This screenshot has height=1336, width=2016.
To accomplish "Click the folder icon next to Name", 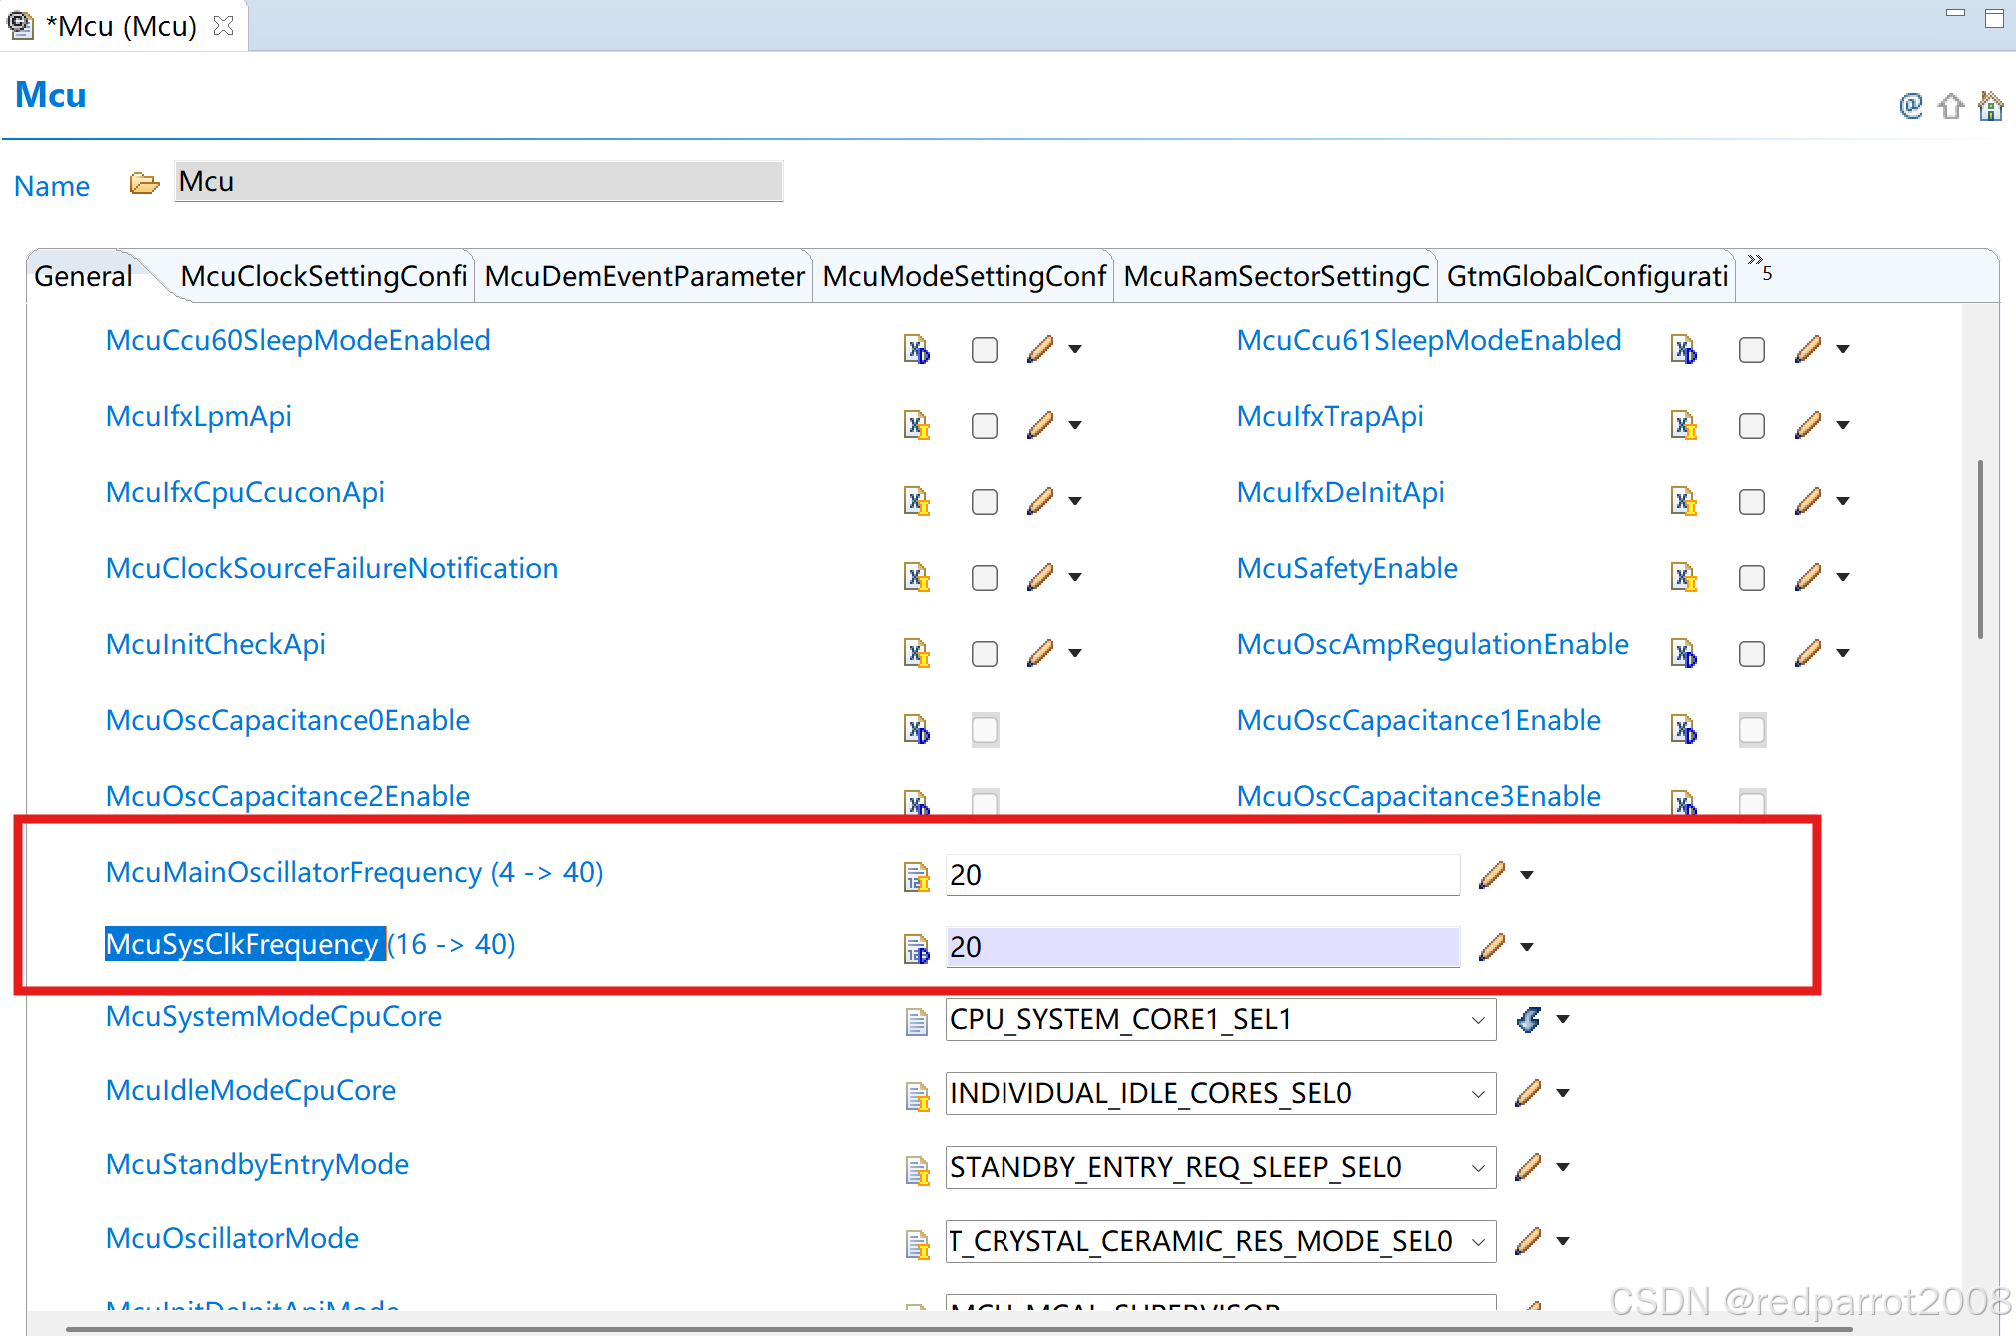I will coord(144,184).
